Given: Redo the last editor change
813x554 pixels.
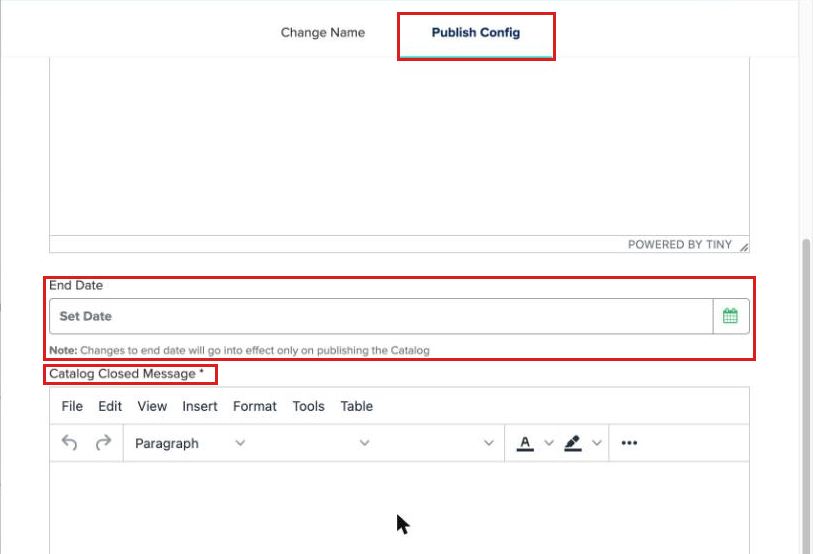Looking at the screenshot, I should click(103, 443).
